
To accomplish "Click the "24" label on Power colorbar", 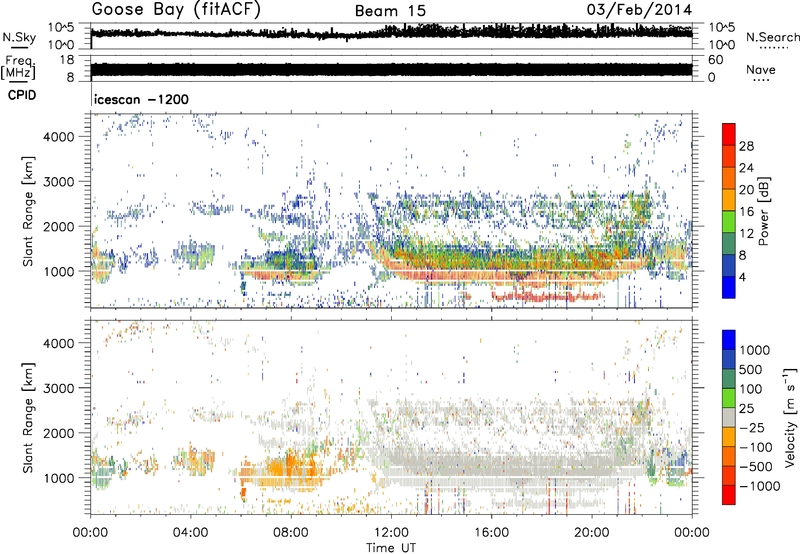I will coord(746,168).
